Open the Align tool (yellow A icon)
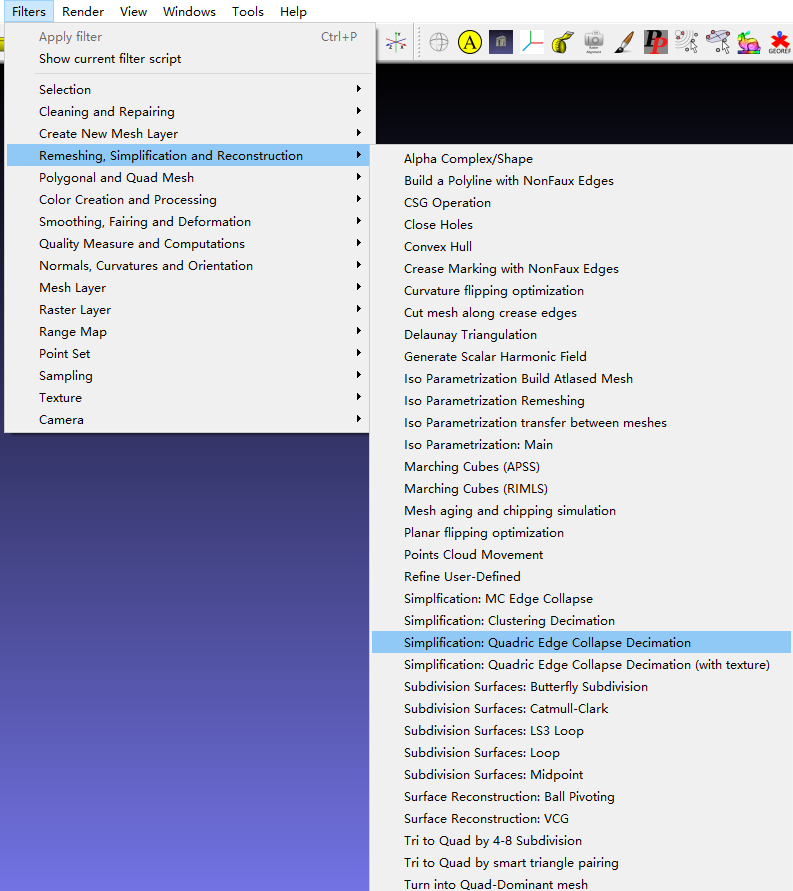 pyautogui.click(x=470, y=42)
